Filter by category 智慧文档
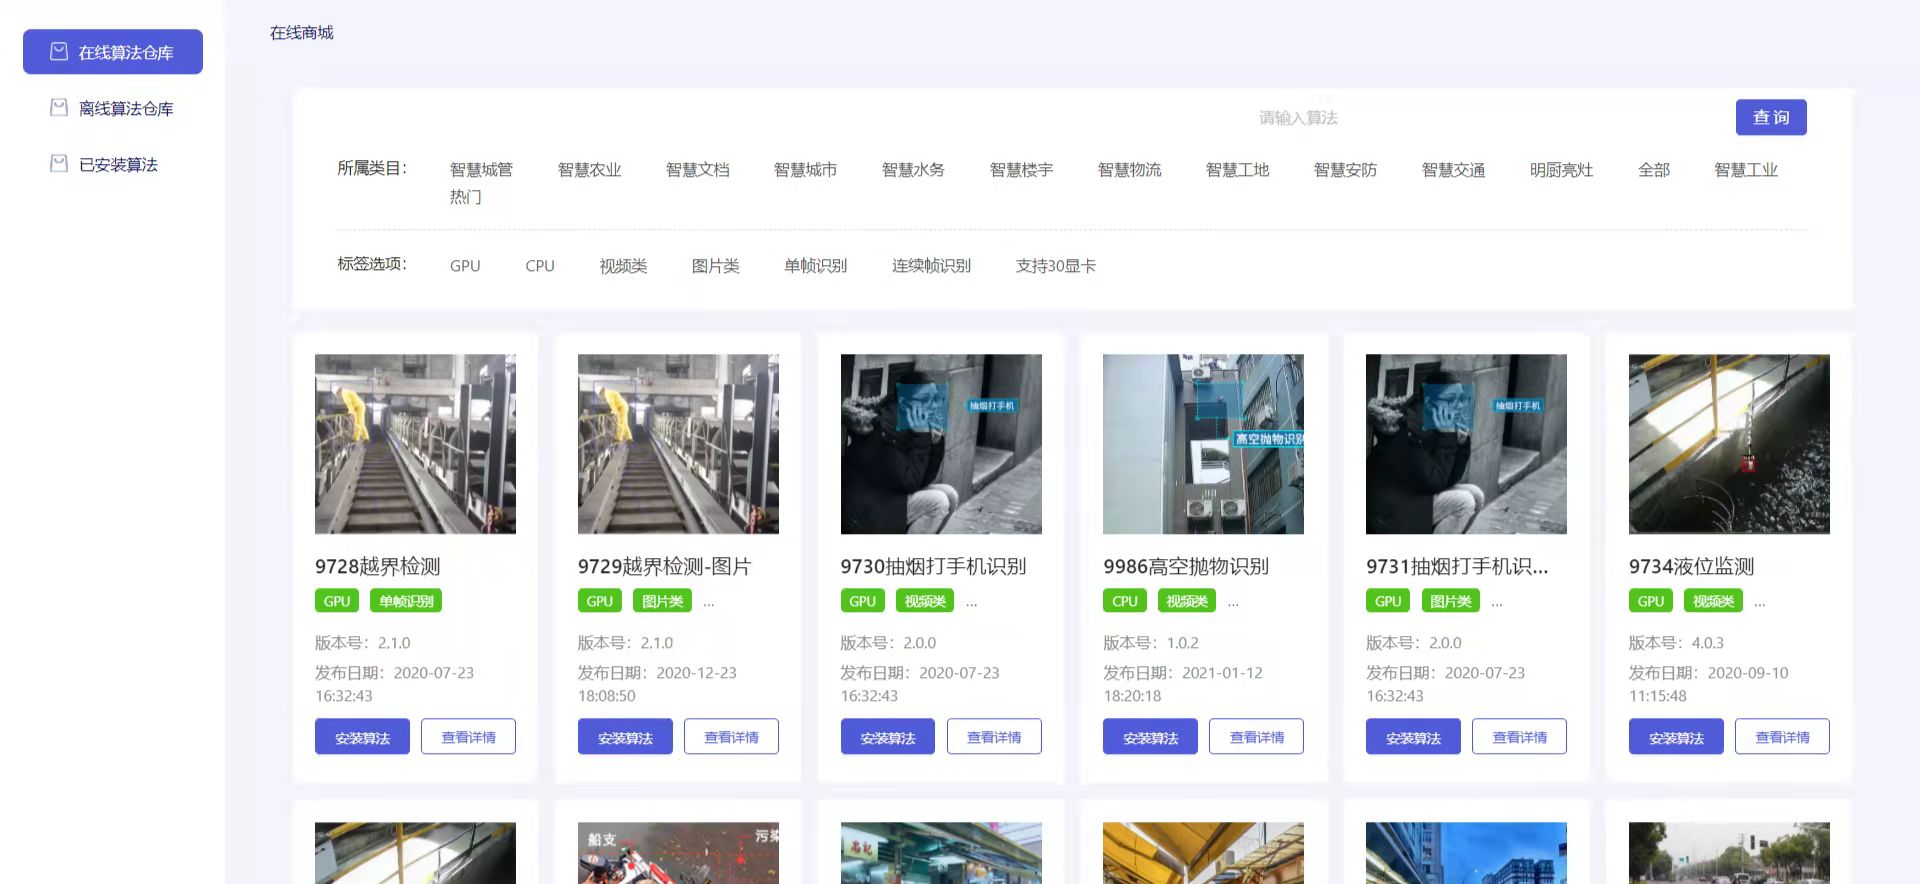The image size is (1920, 884). [x=697, y=170]
